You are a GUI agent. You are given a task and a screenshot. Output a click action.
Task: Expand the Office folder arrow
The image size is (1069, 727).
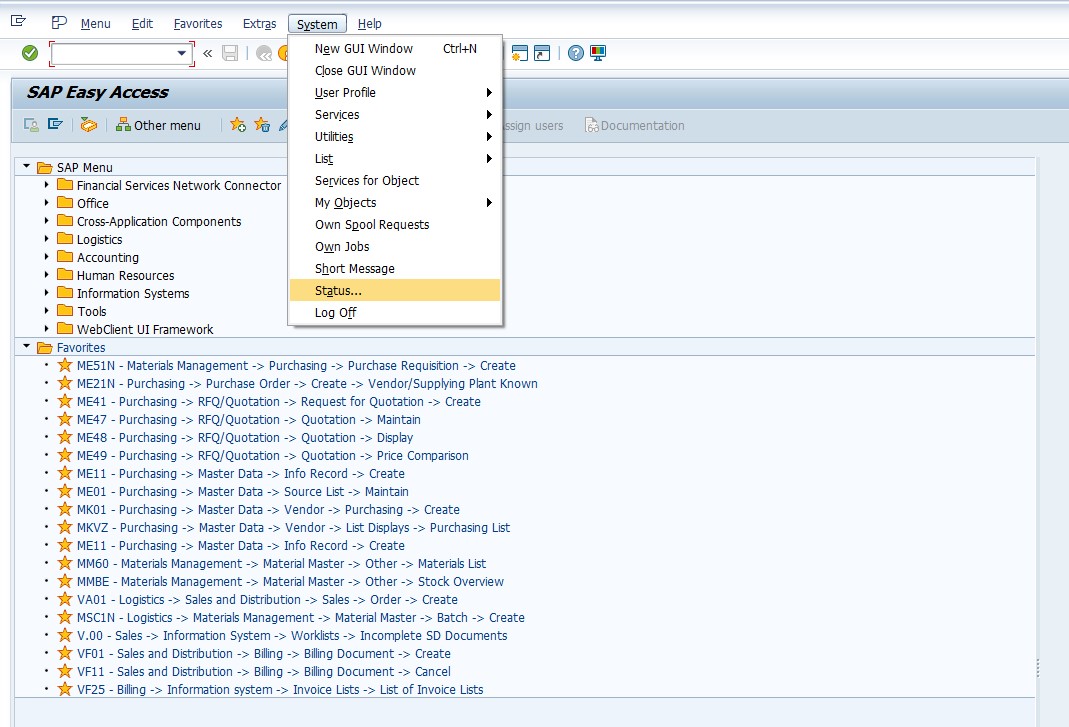click(46, 202)
